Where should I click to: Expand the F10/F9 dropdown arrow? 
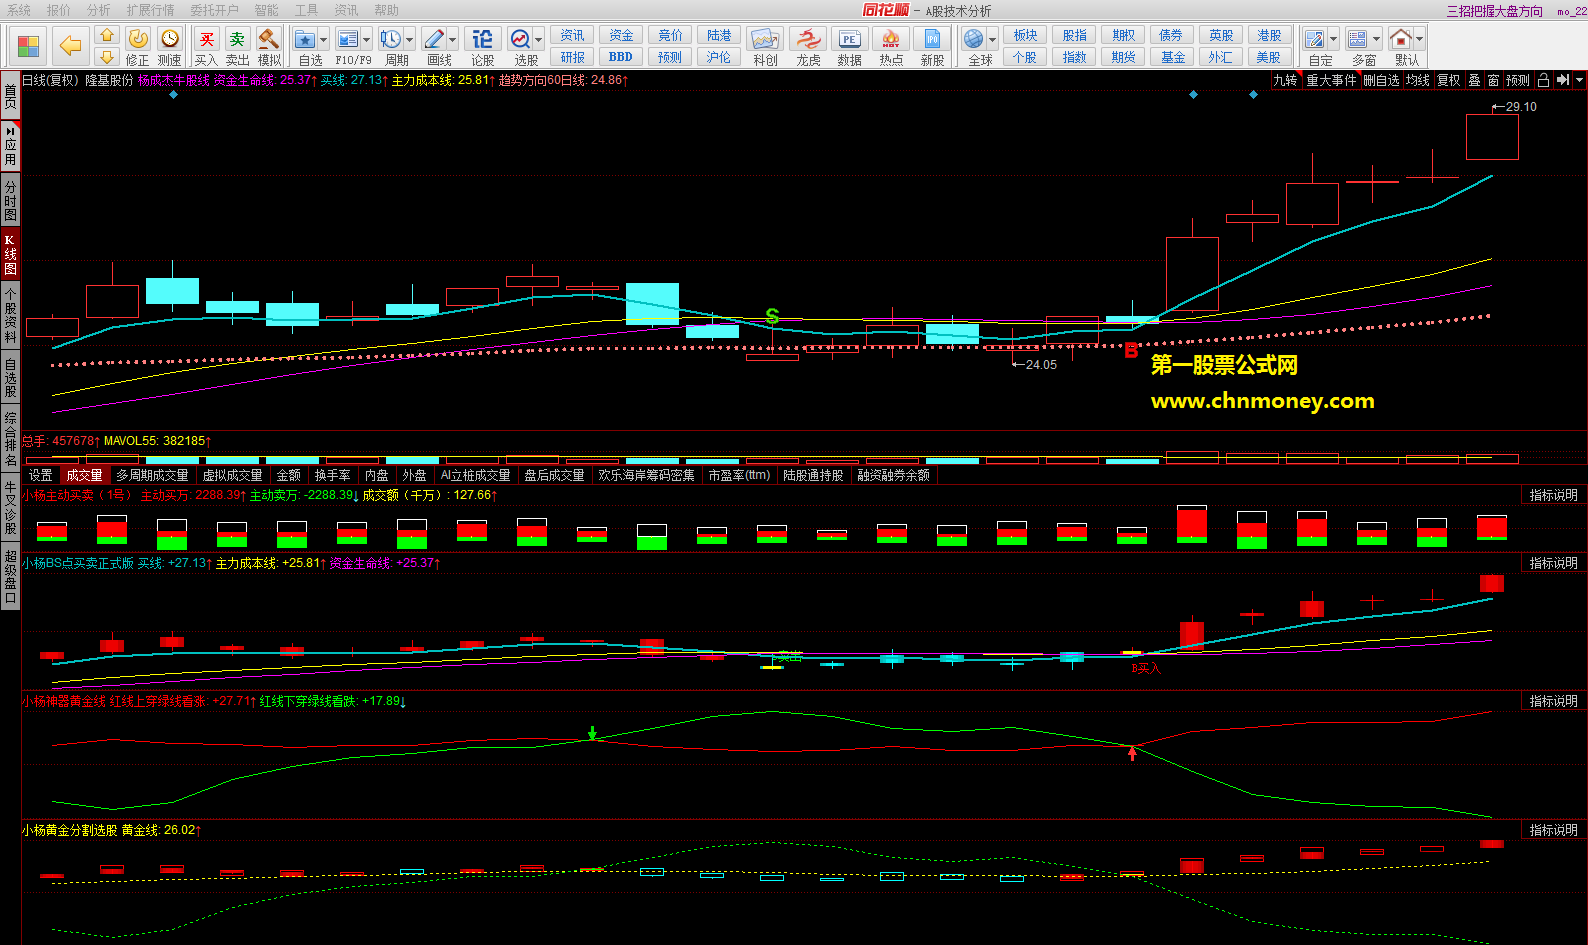tap(366, 39)
